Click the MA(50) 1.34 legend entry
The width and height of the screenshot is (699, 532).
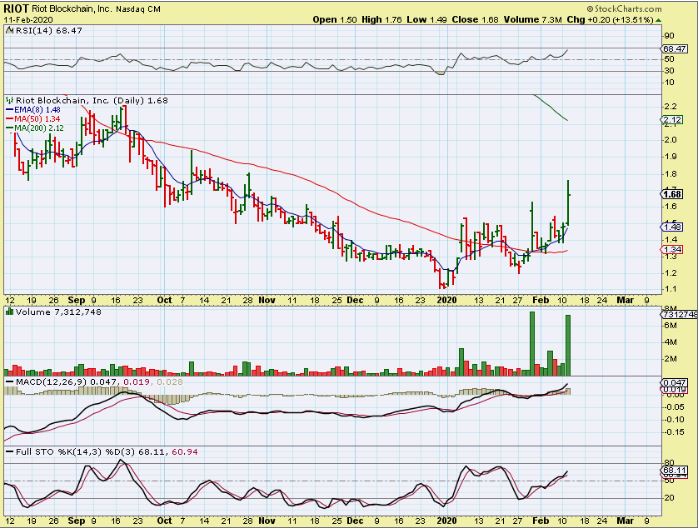click(33, 119)
